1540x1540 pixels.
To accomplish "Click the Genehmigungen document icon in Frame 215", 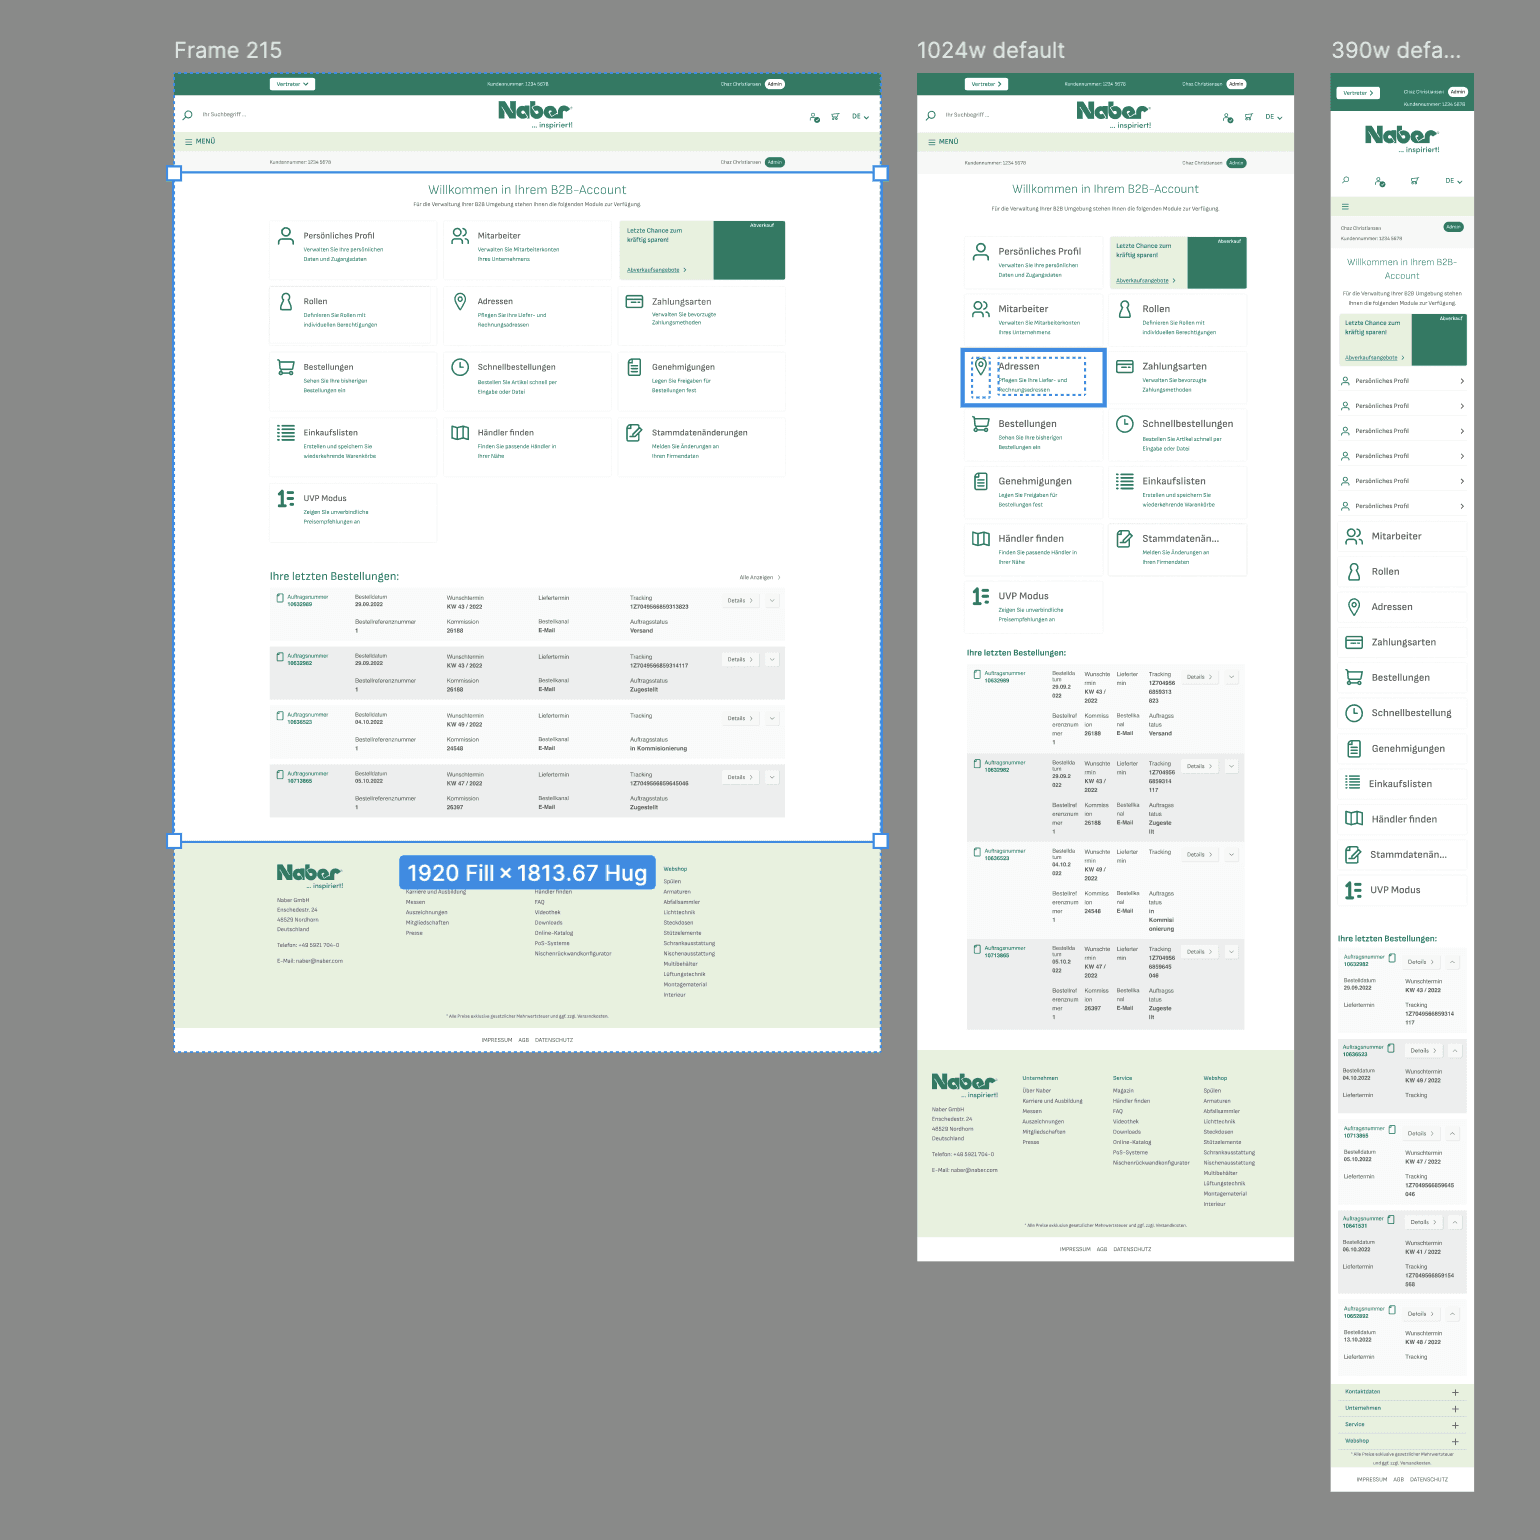I will (x=634, y=367).
